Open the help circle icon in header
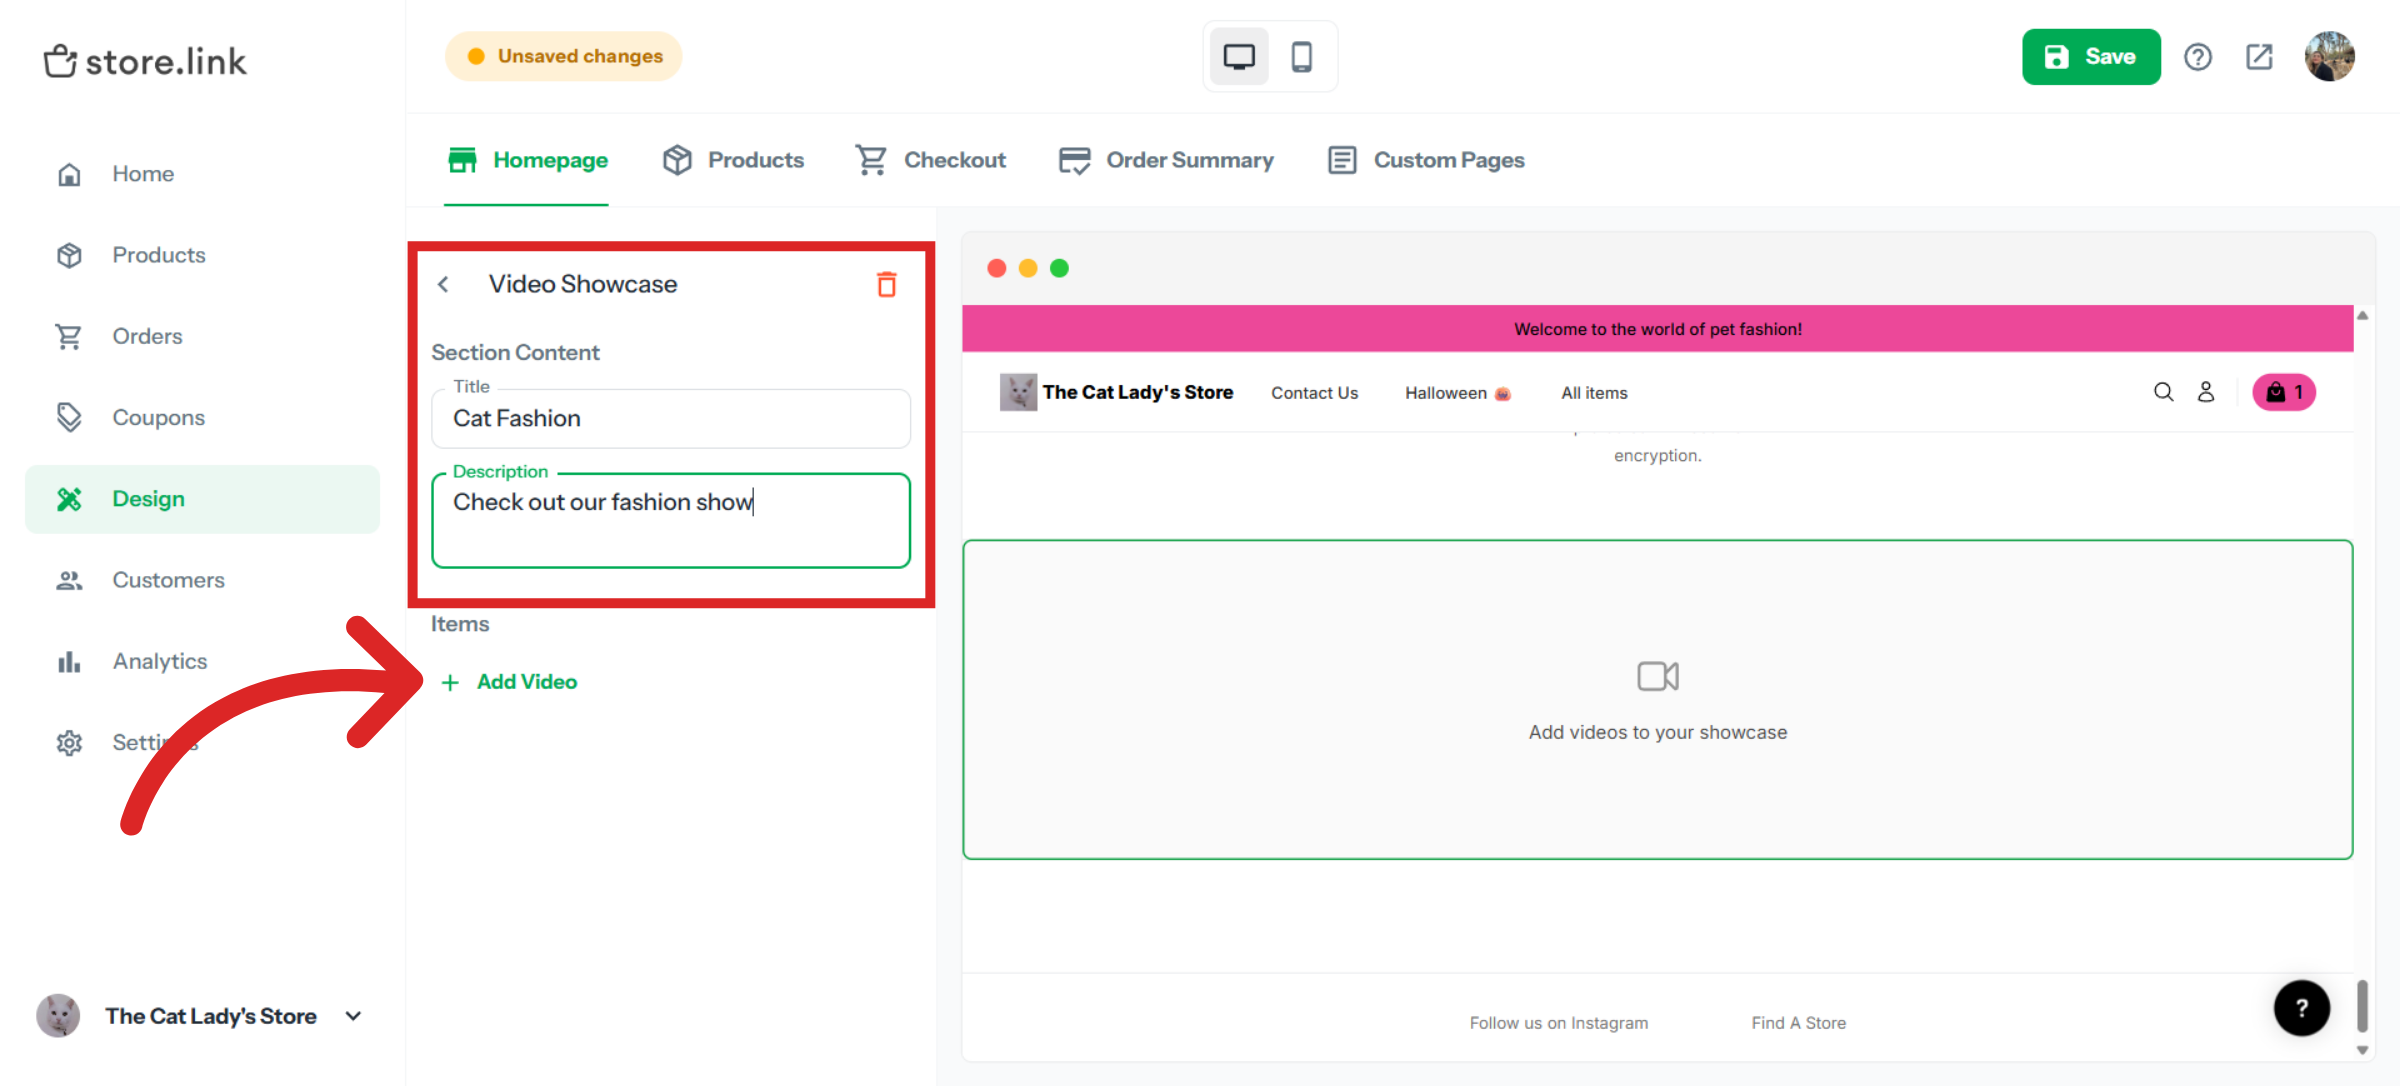2400x1086 pixels. coord(2197,57)
